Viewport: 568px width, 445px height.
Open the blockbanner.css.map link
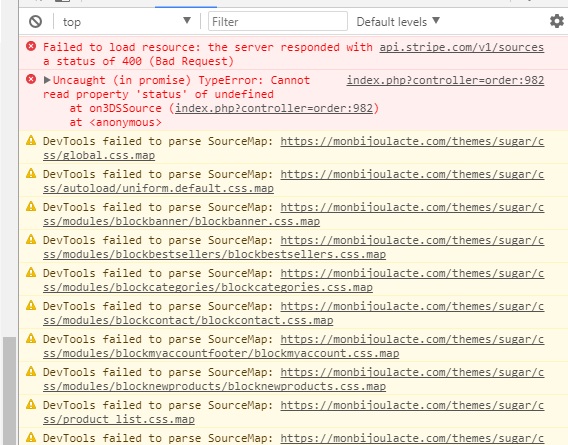point(293,214)
